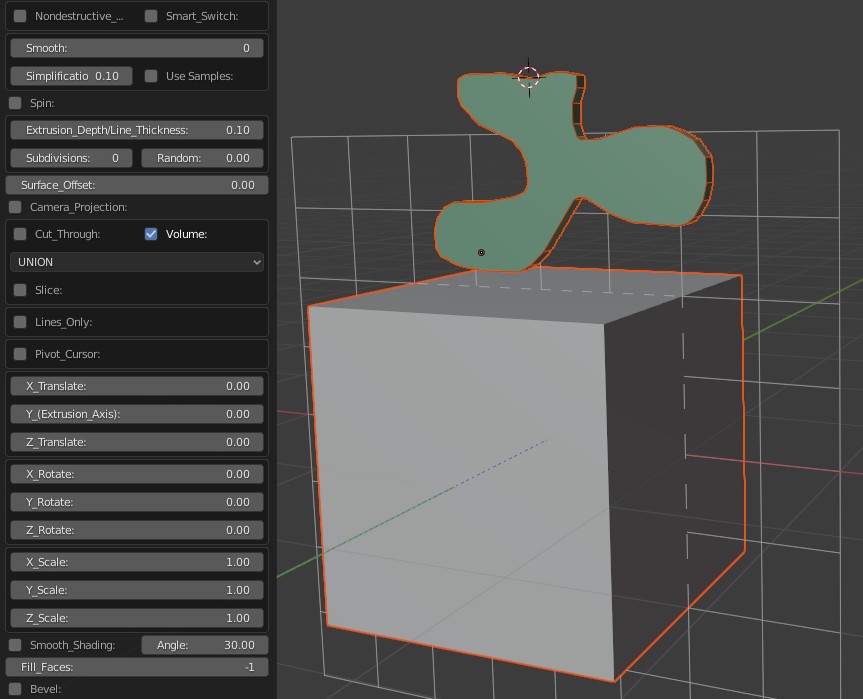This screenshot has width=863, height=699.
Task: Toggle the Smart_Switch checkbox
Action: coord(151,16)
